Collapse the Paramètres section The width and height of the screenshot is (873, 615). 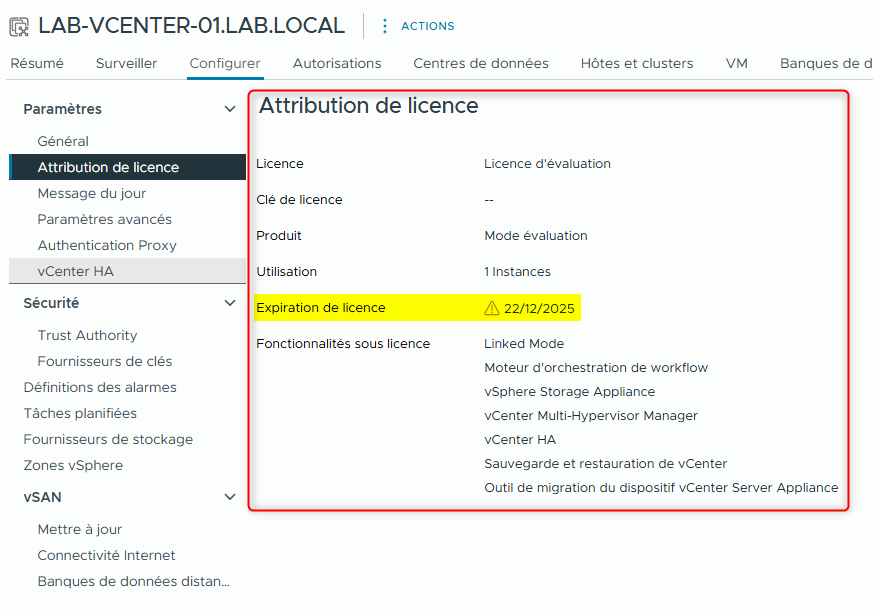click(229, 108)
